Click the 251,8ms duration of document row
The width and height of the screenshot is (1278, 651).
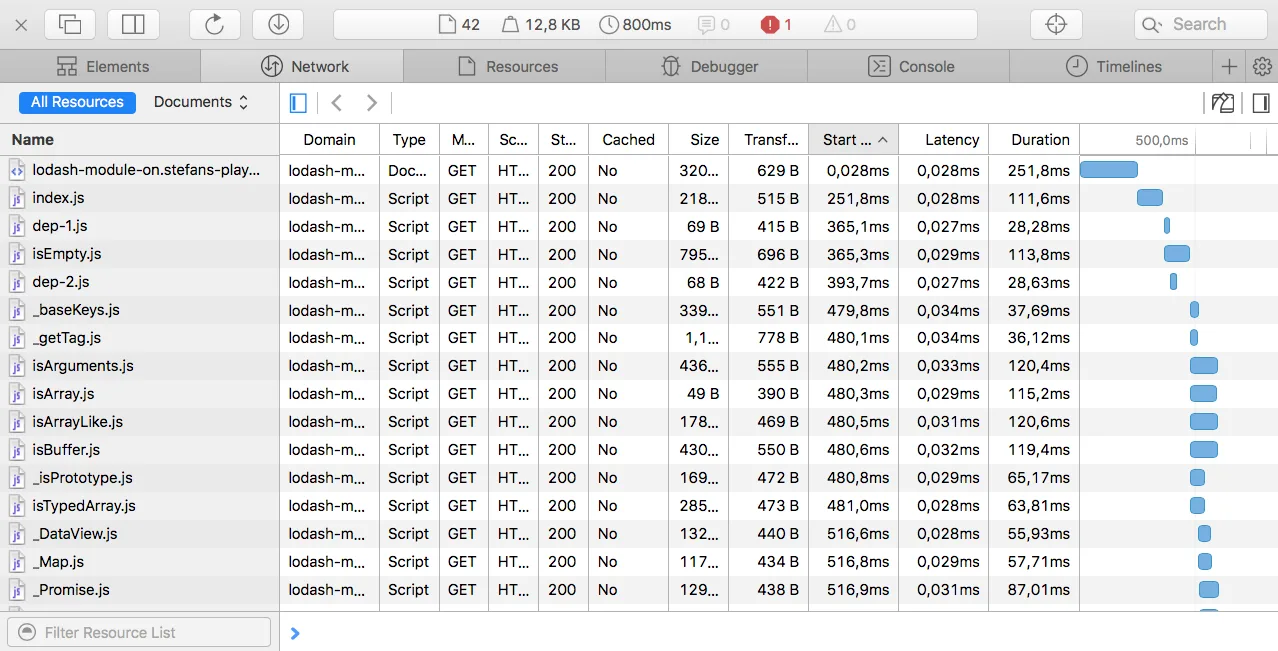(x=1039, y=170)
